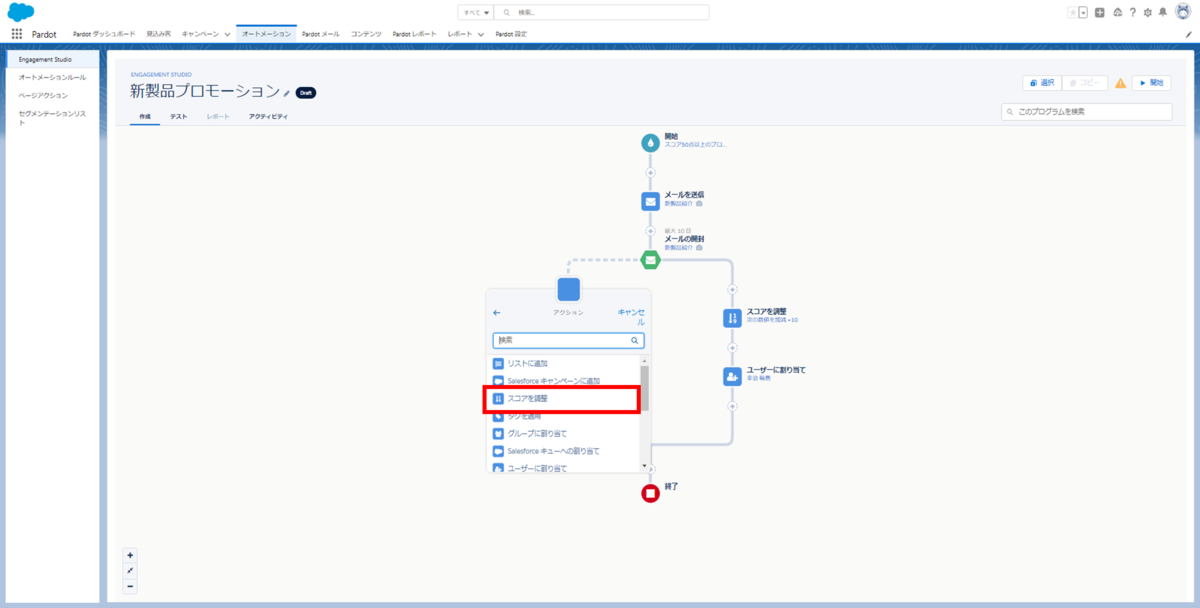Click the 開始 play button
This screenshot has height=608, width=1200.
coord(1151,83)
